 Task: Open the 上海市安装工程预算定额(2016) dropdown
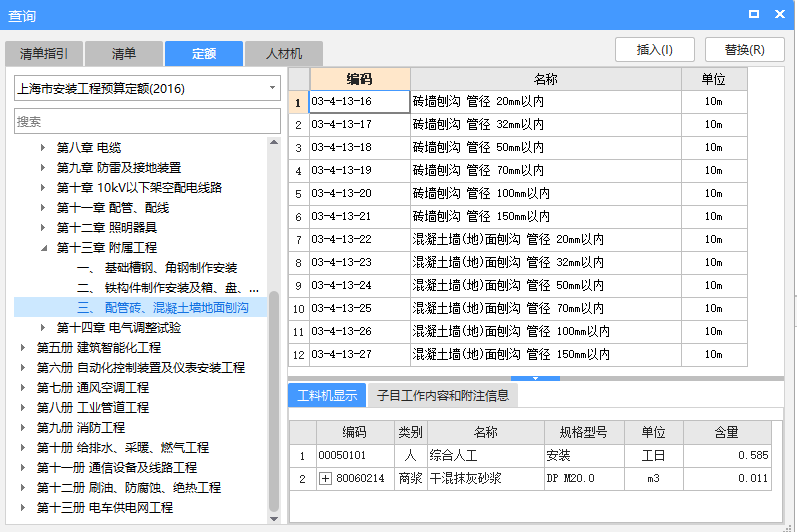[x=272, y=88]
